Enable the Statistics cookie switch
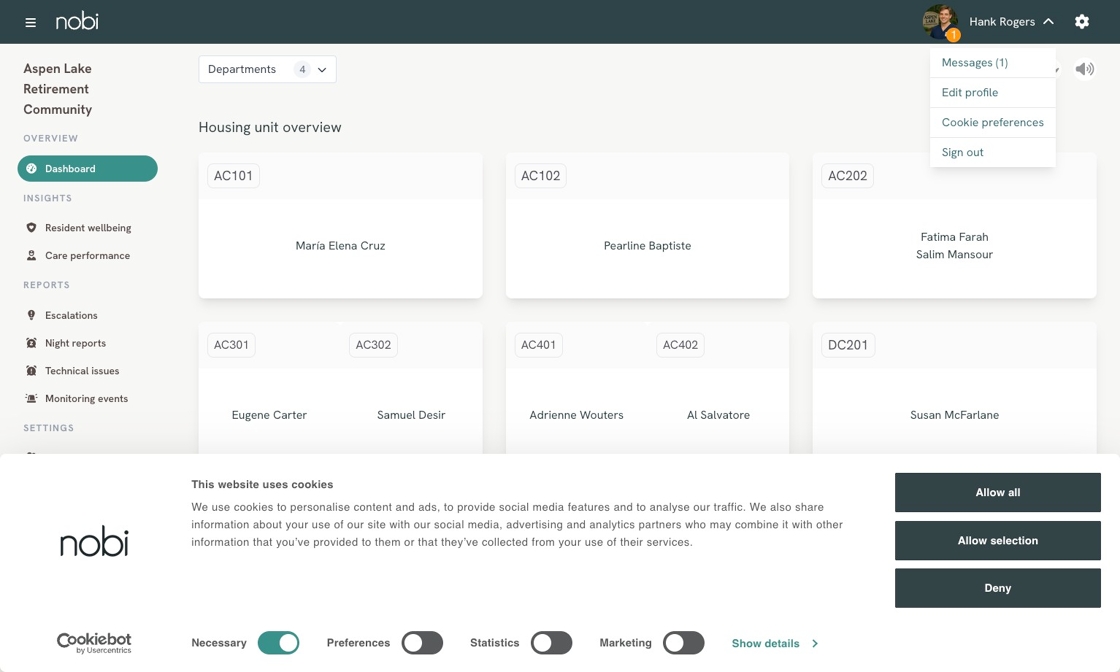This screenshot has width=1120, height=672. [x=551, y=643]
